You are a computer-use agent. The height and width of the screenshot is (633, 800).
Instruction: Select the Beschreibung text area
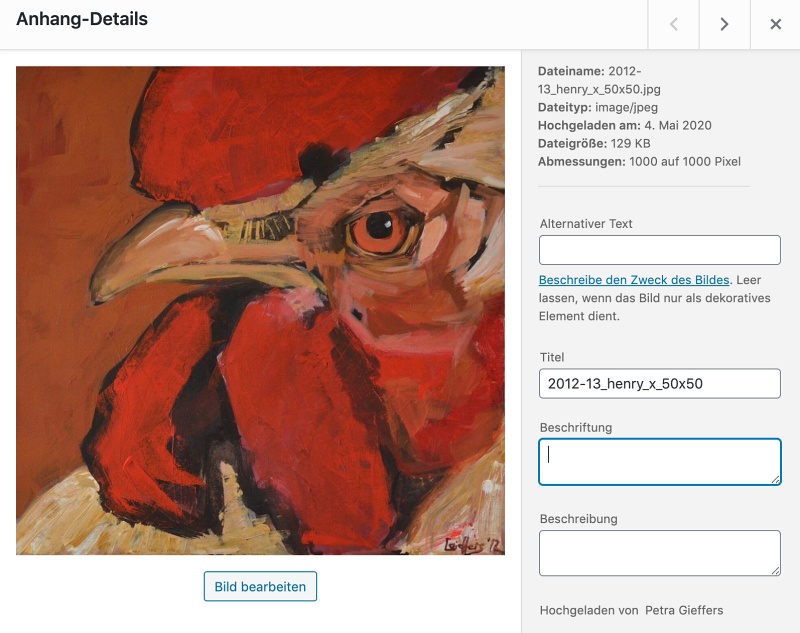[x=659, y=553]
